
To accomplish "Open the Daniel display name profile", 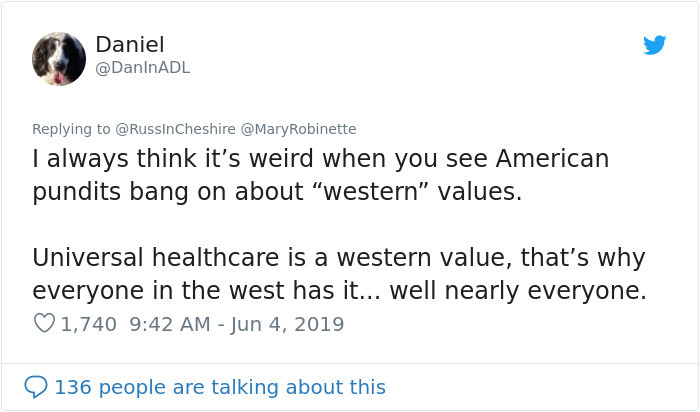I will [x=130, y=45].
